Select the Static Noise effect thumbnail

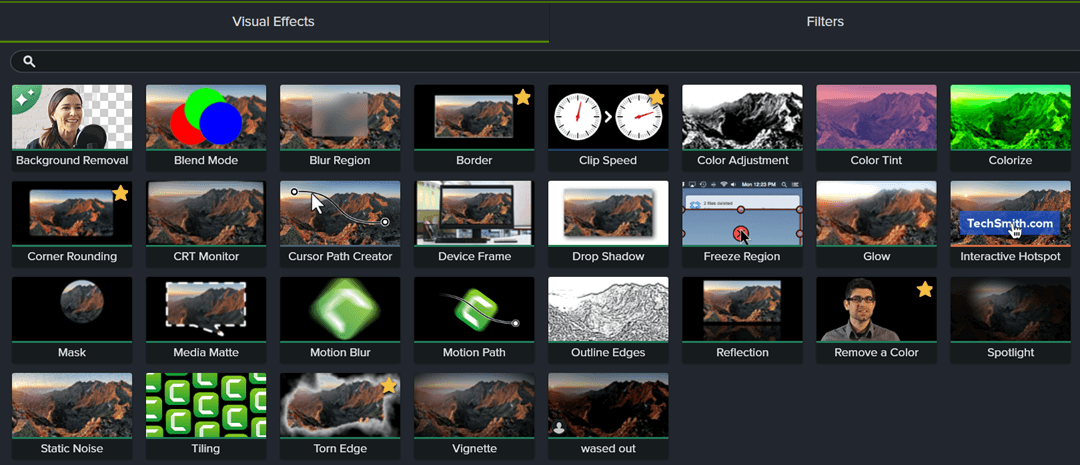coord(72,406)
